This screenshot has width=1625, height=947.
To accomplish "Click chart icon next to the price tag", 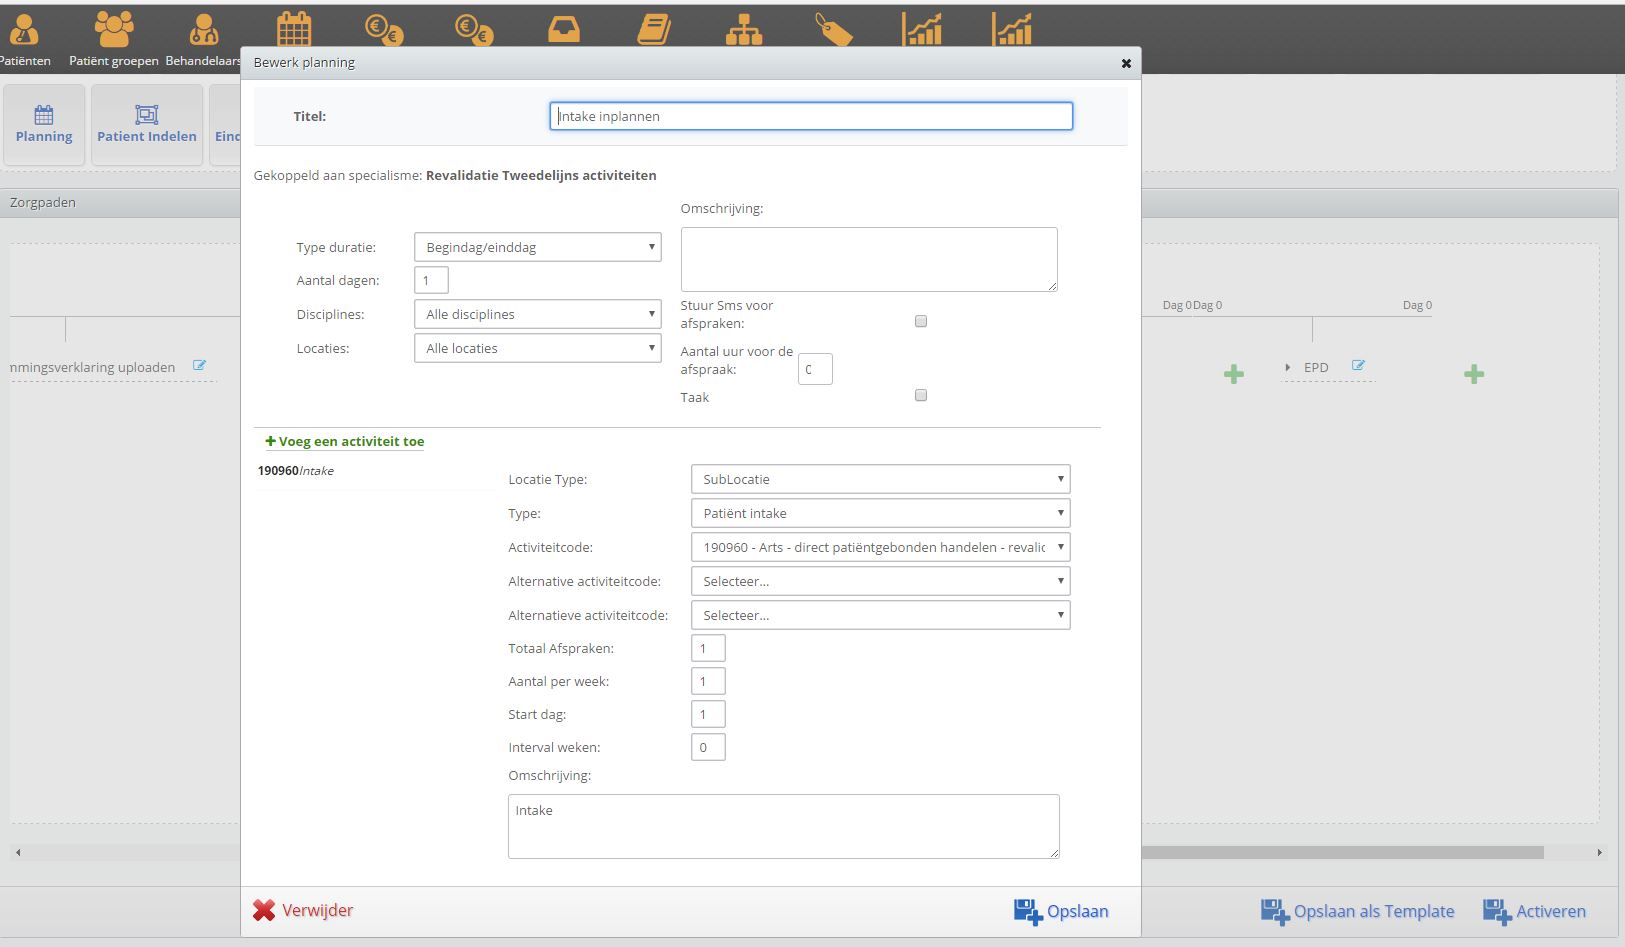I will [922, 30].
